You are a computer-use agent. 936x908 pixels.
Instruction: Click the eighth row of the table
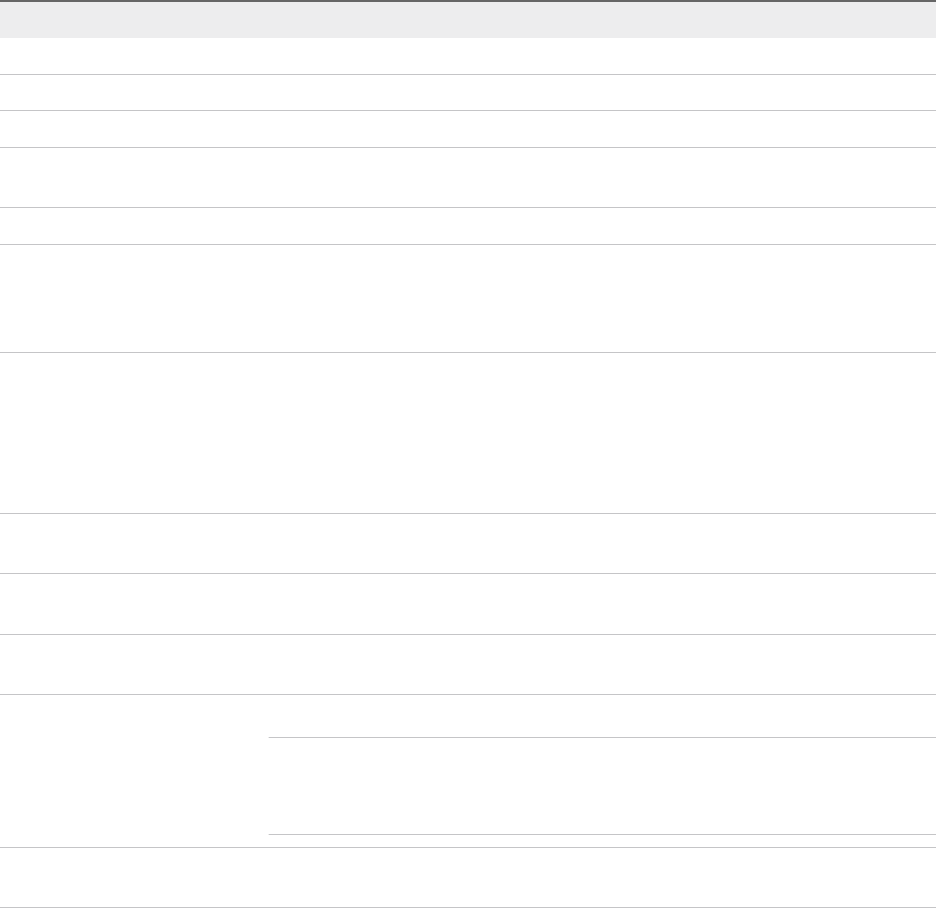(x=468, y=543)
